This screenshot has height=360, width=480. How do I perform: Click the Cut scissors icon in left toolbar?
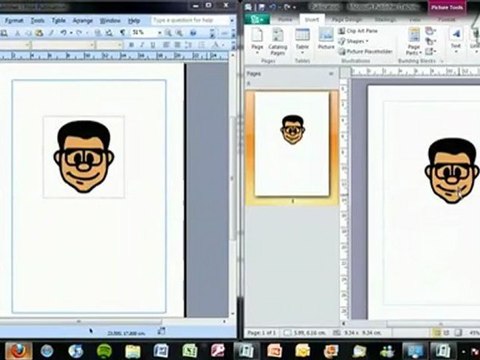click(x=17, y=33)
